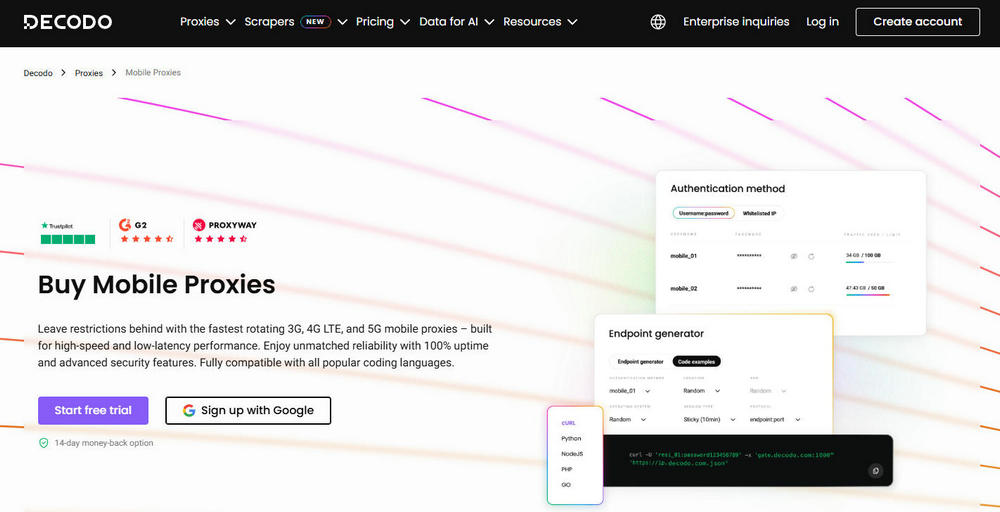Click the masked password of mobile_02

click(749, 289)
